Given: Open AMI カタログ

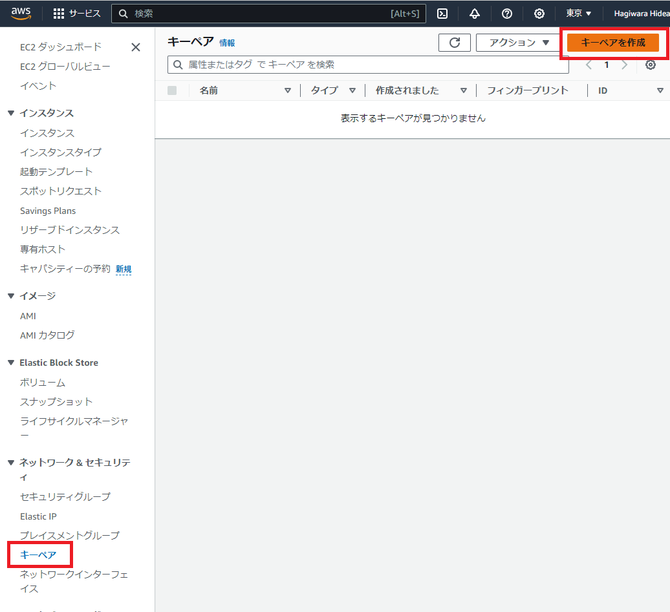Looking at the screenshot, I should [47, 335].
